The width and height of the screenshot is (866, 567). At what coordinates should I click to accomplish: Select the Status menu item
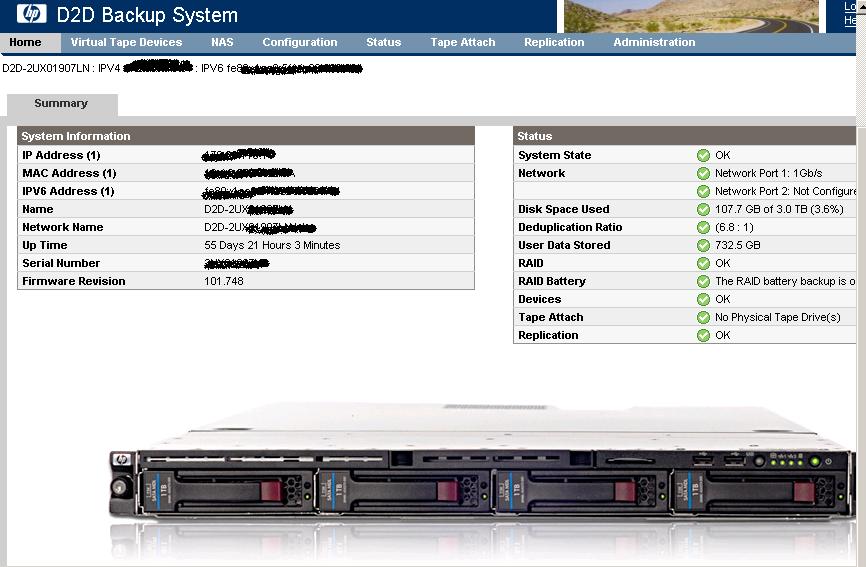(383, 43)
